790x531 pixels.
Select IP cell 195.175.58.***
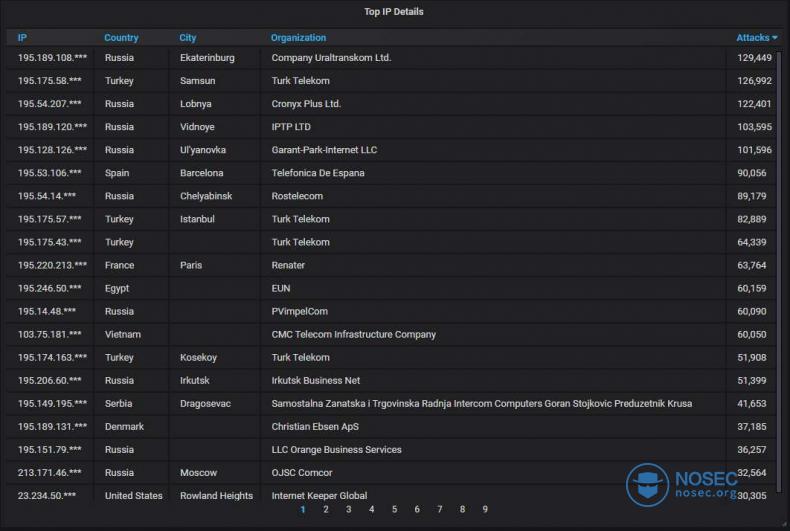(x=49, y=81)
